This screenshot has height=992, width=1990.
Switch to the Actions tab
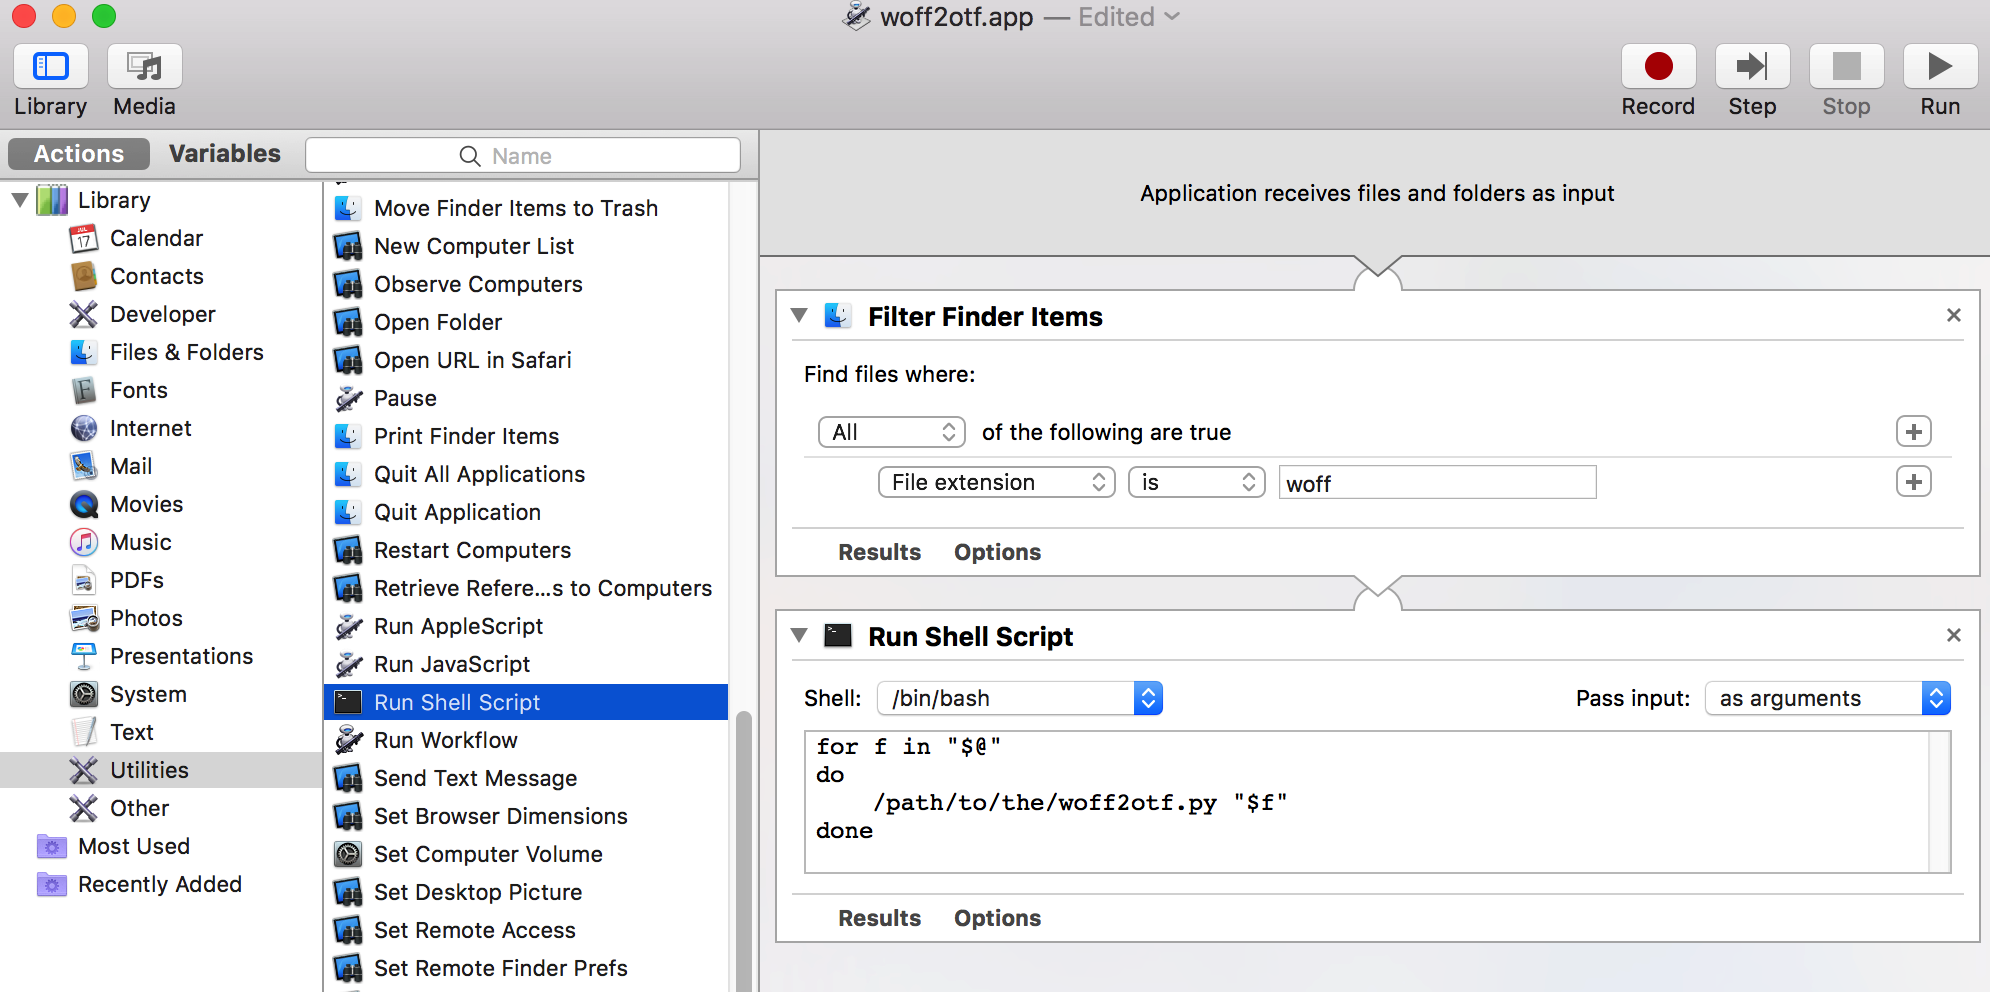pyautogui.click(x=79, y=154)
